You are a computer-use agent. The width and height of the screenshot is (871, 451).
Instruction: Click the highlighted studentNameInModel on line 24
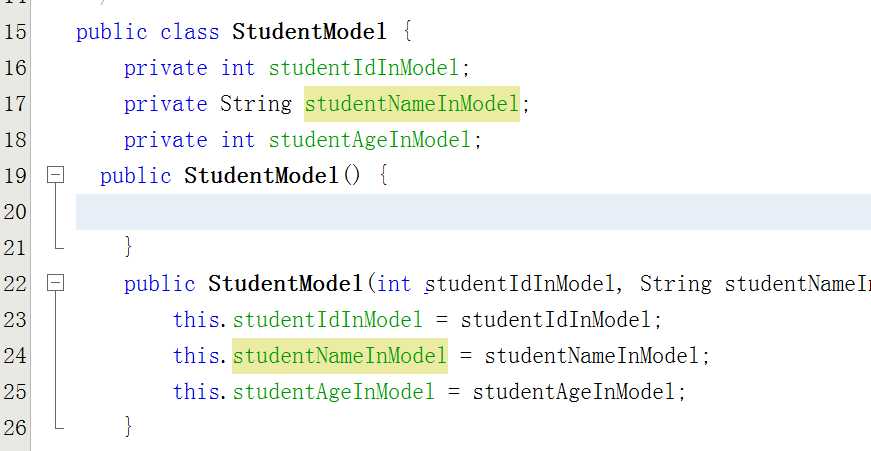[x=339, y=355]
